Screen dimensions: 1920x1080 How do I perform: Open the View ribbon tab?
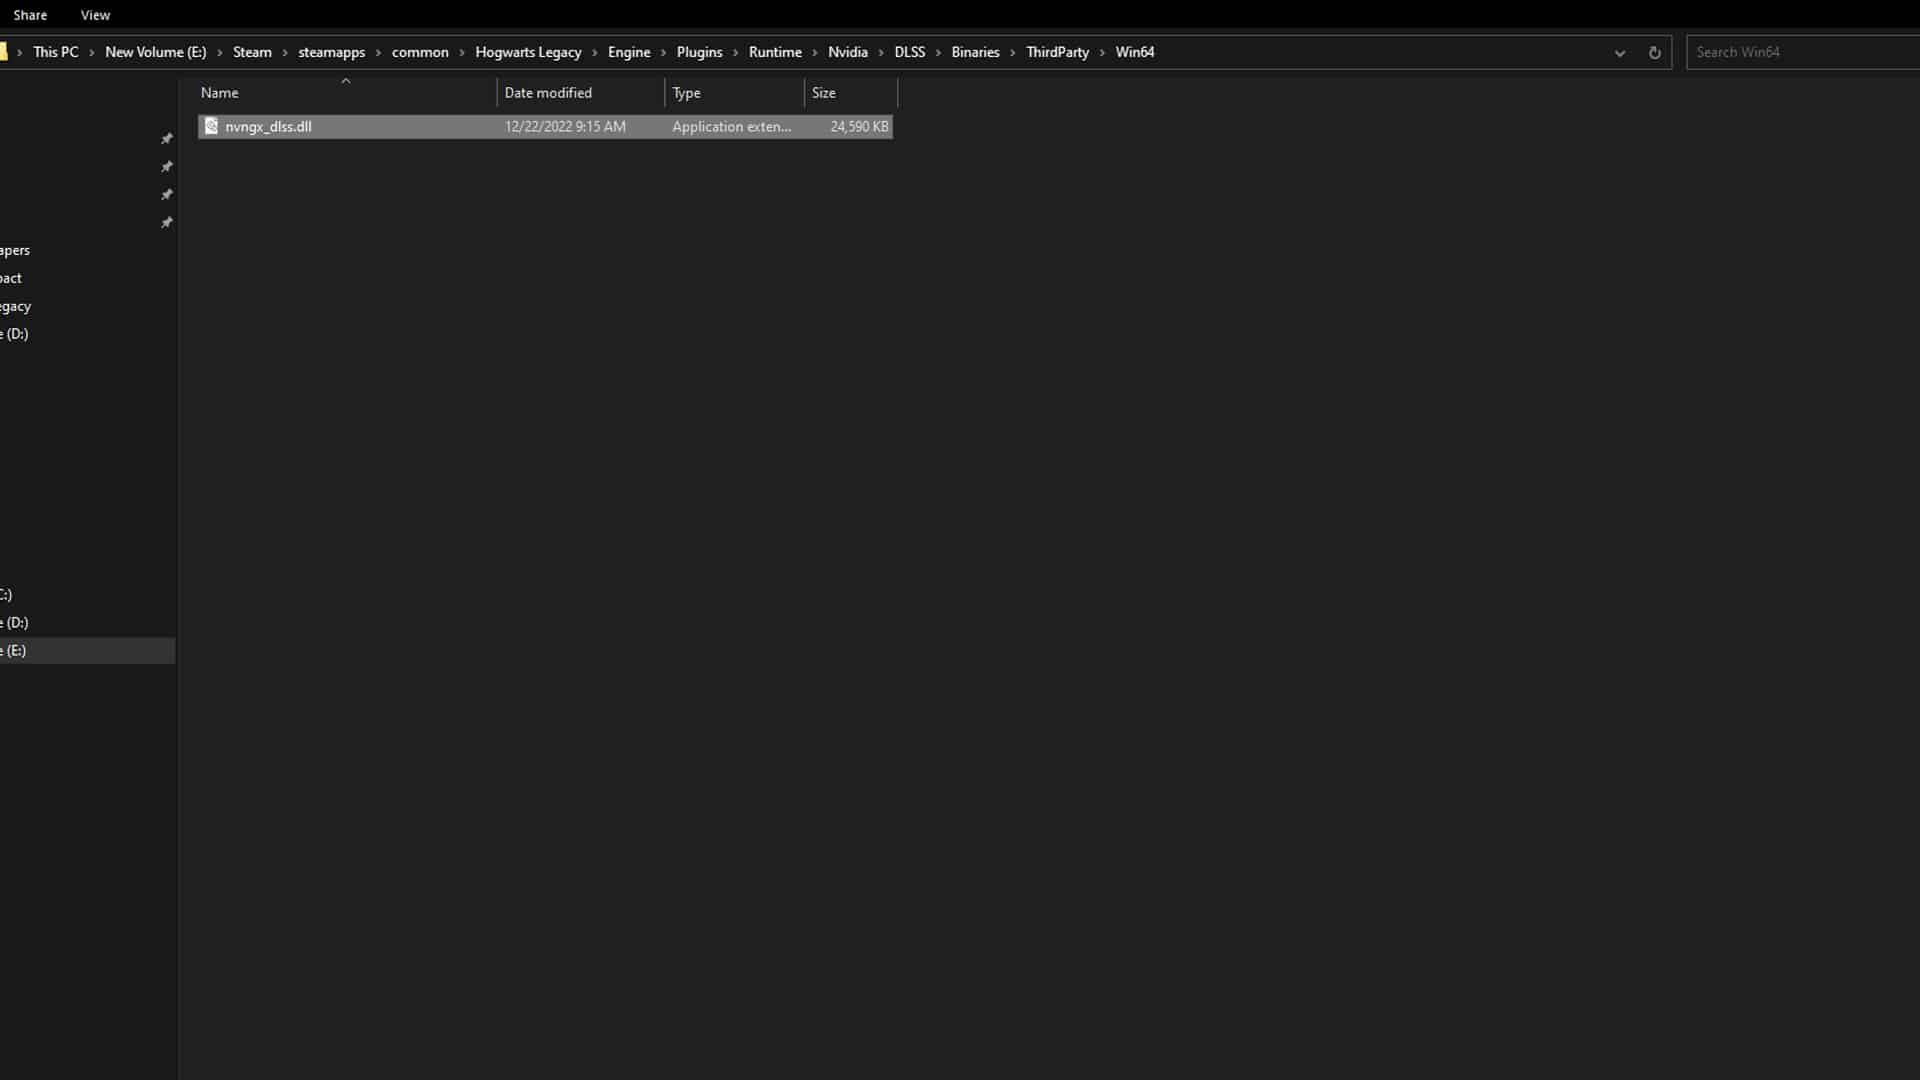click(x=95, y=15)
